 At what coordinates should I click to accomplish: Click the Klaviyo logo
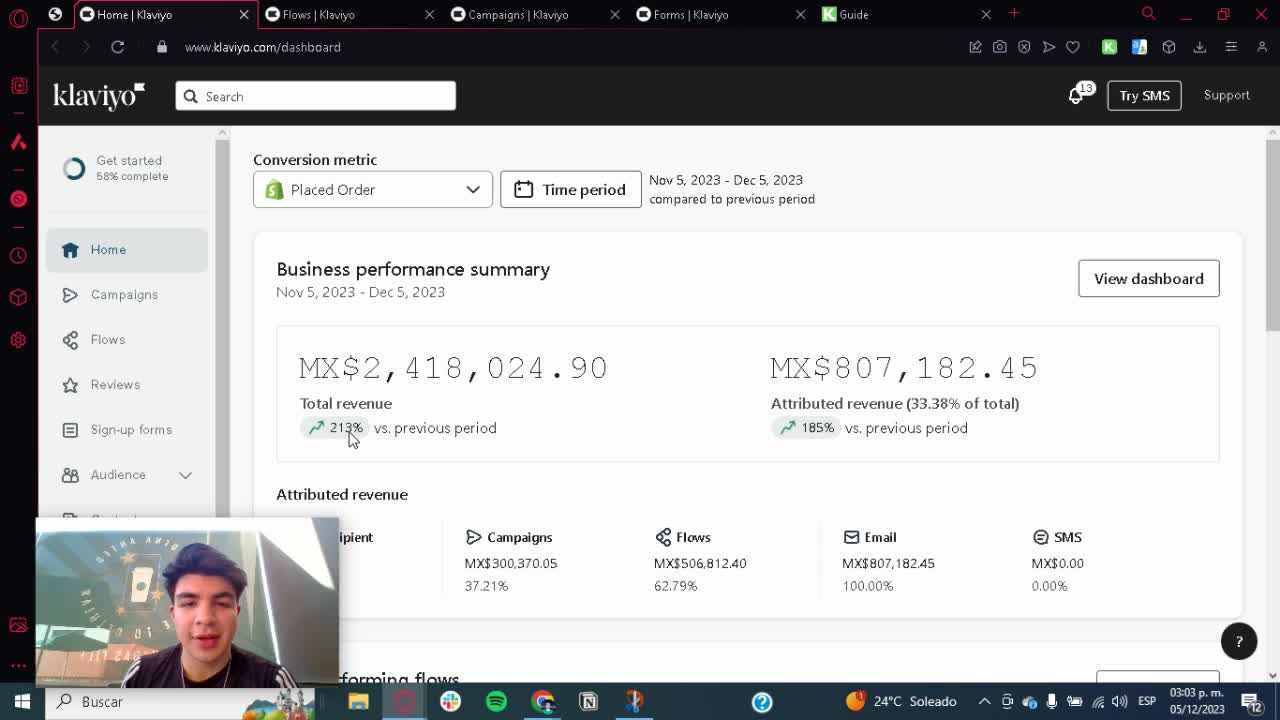click(99, 96)
